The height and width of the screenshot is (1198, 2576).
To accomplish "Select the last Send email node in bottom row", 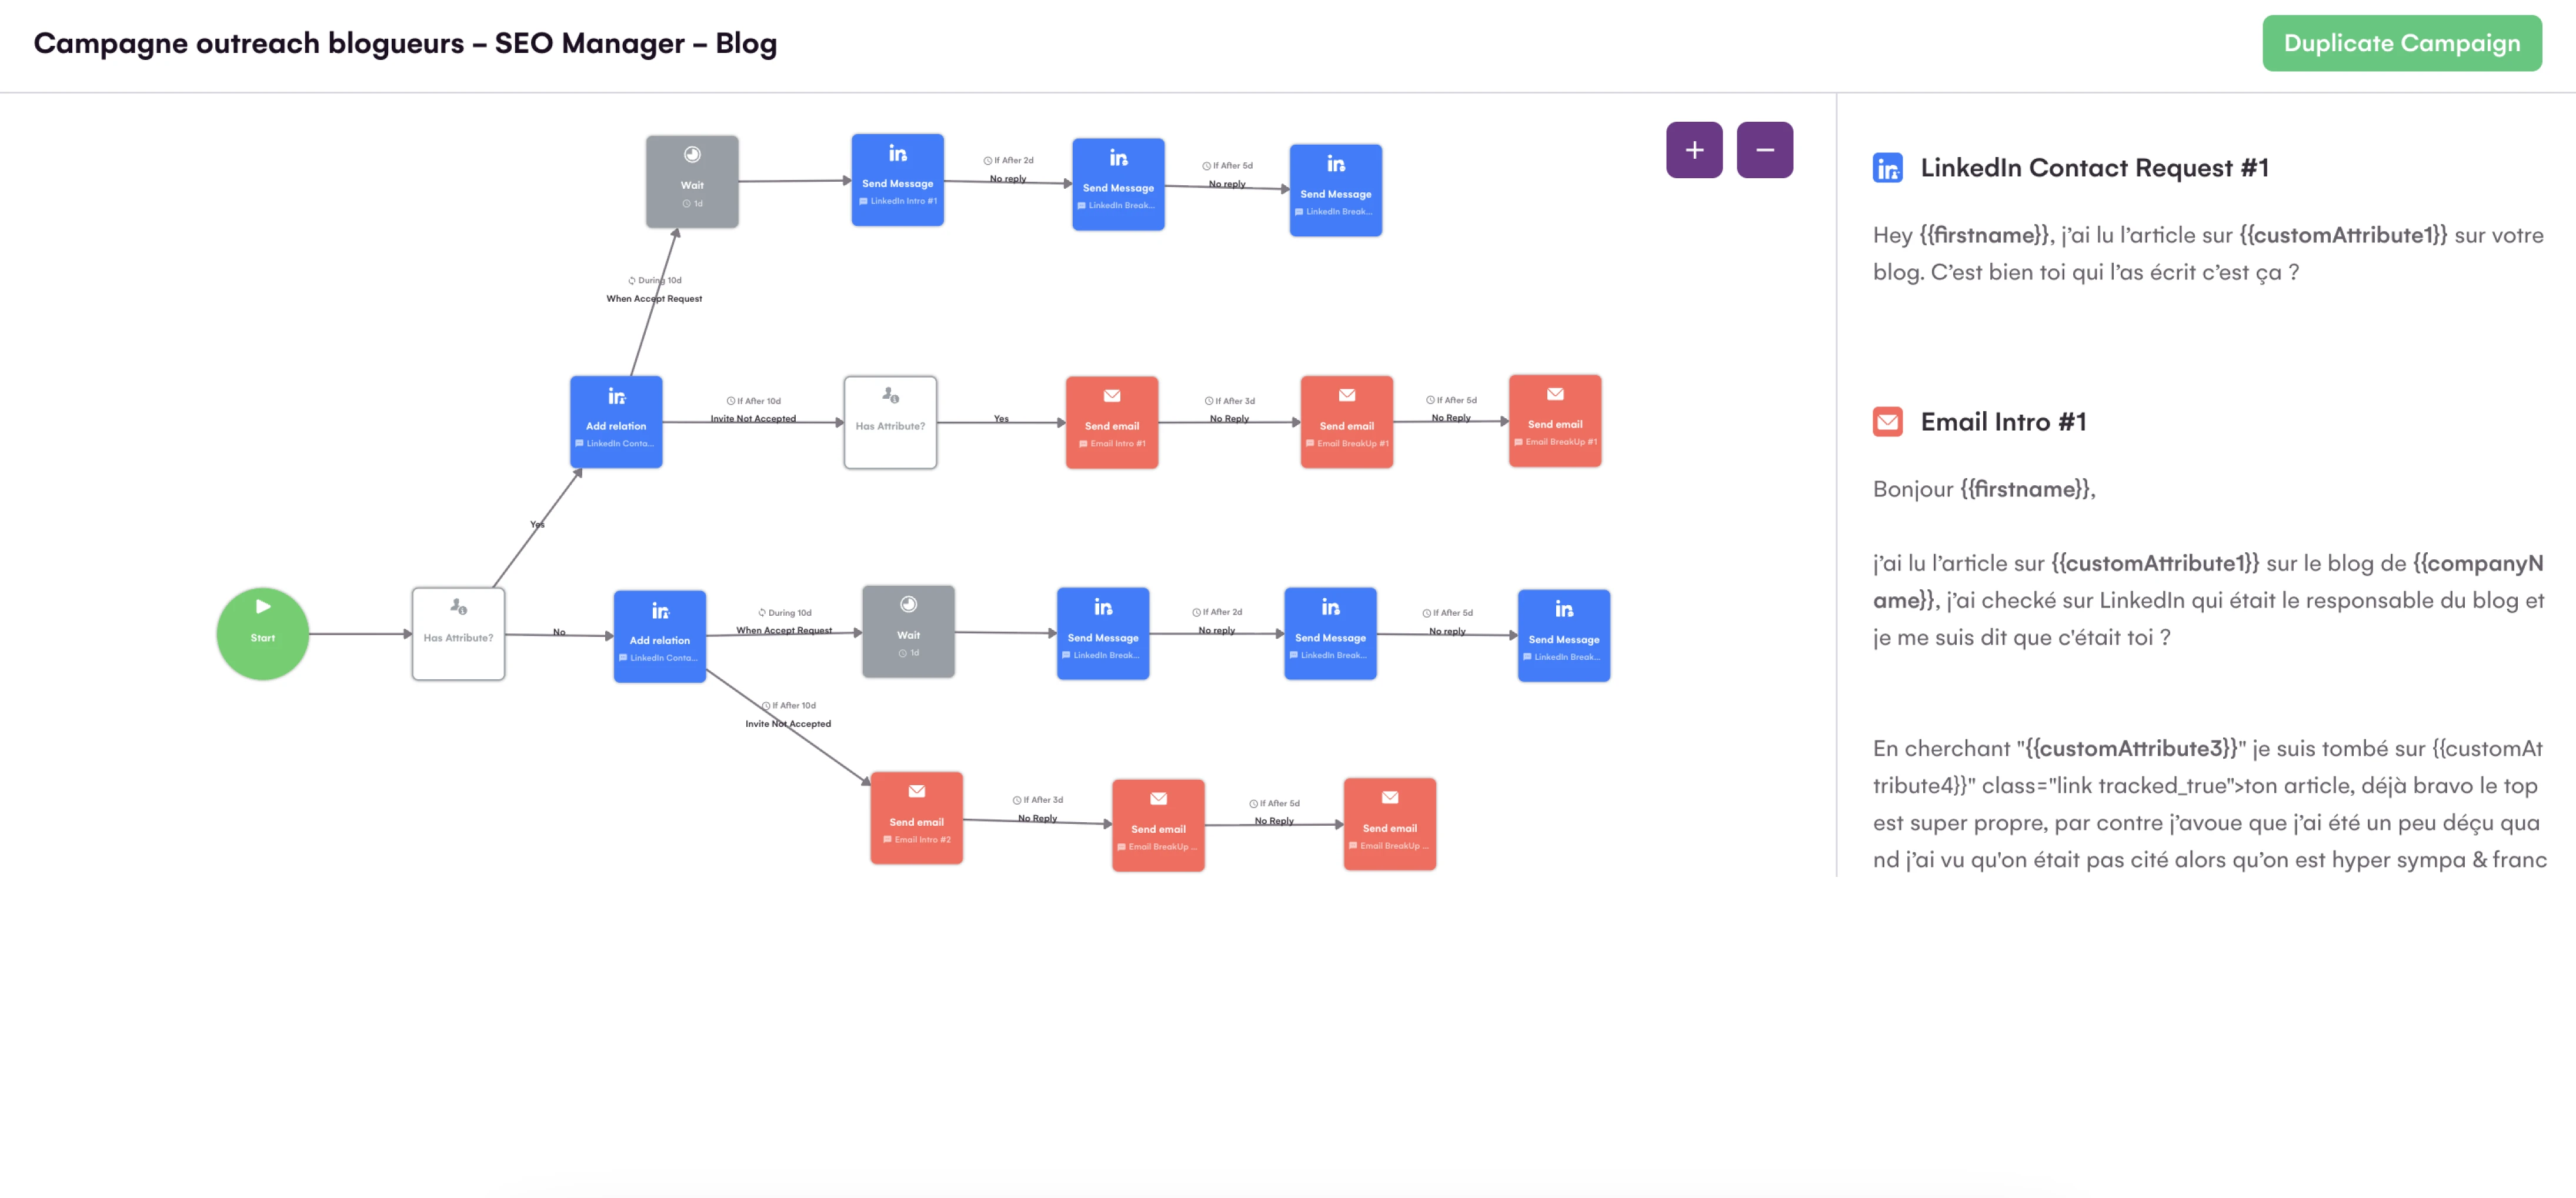I will click(1389, 824).
